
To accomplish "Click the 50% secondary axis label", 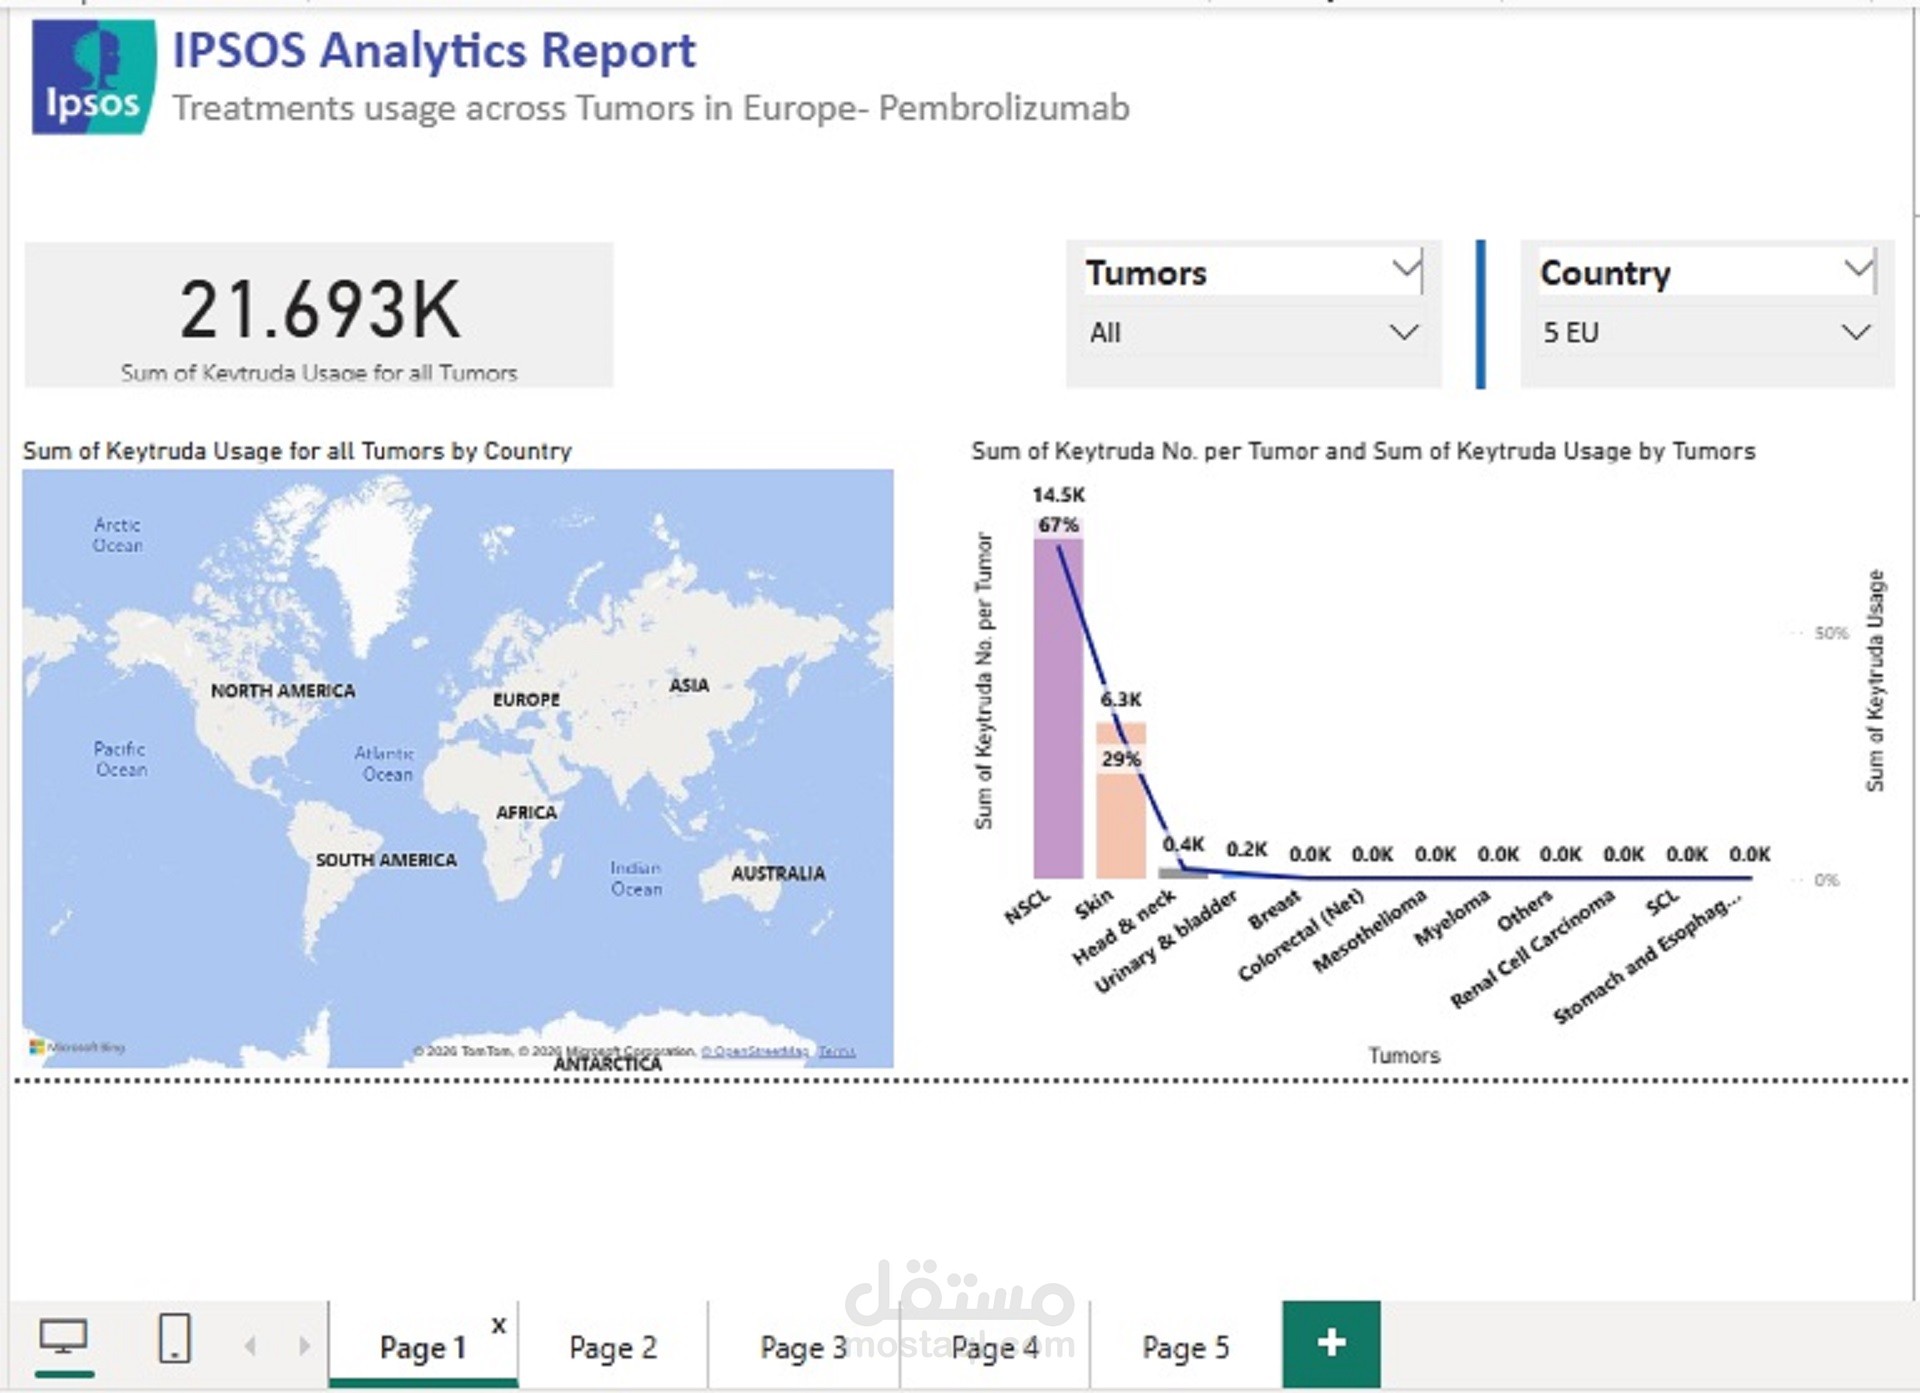I will (x=1831, y=633).
